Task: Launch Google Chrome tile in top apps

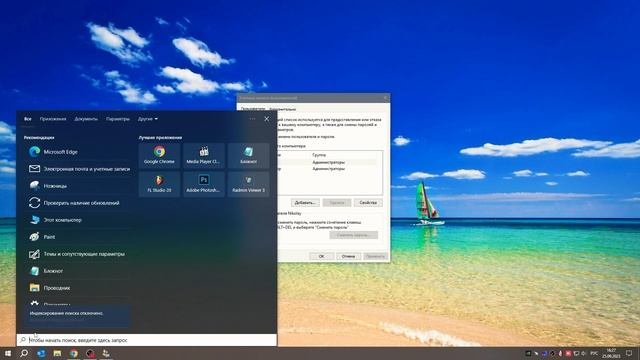Action: (159, 156)
